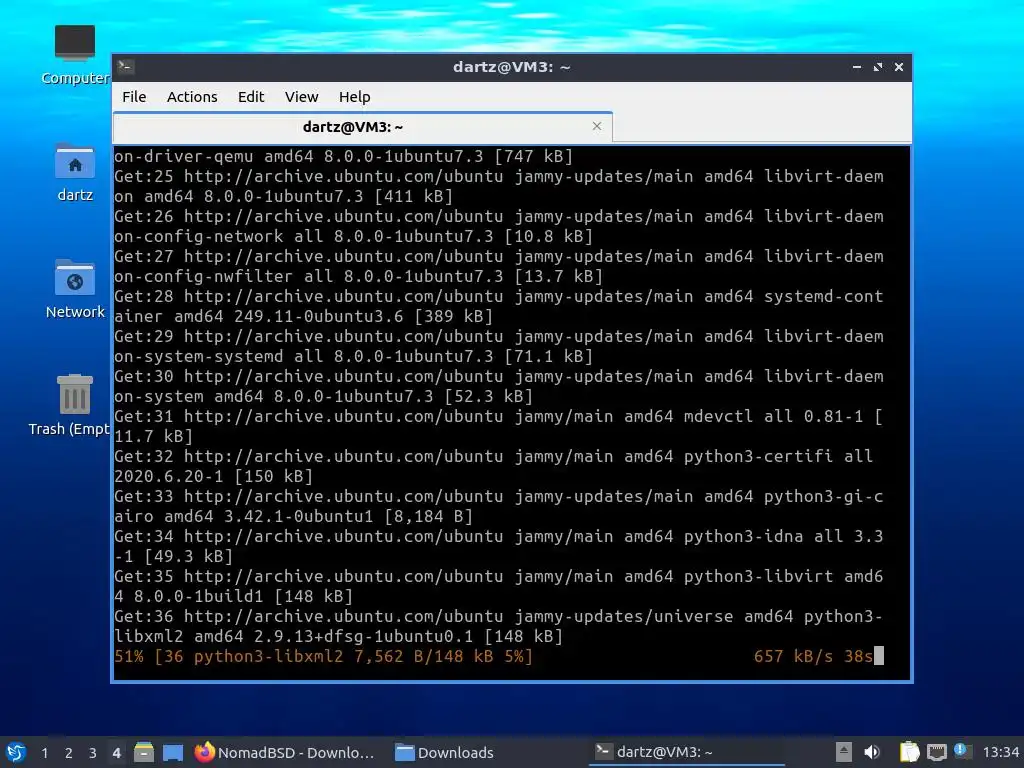1024x768 pixels.
Task: Click the 'Get:35' python3-libvirt line
Action: pos(498,586)
